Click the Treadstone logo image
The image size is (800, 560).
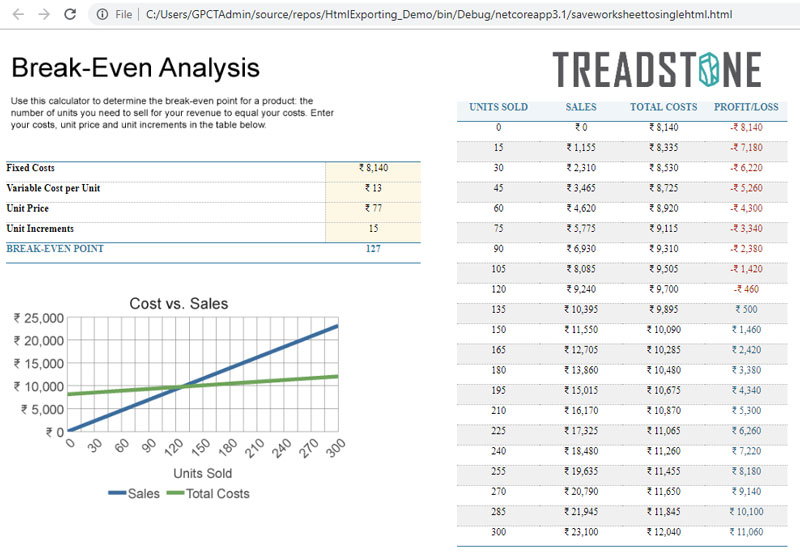(657, 69)
